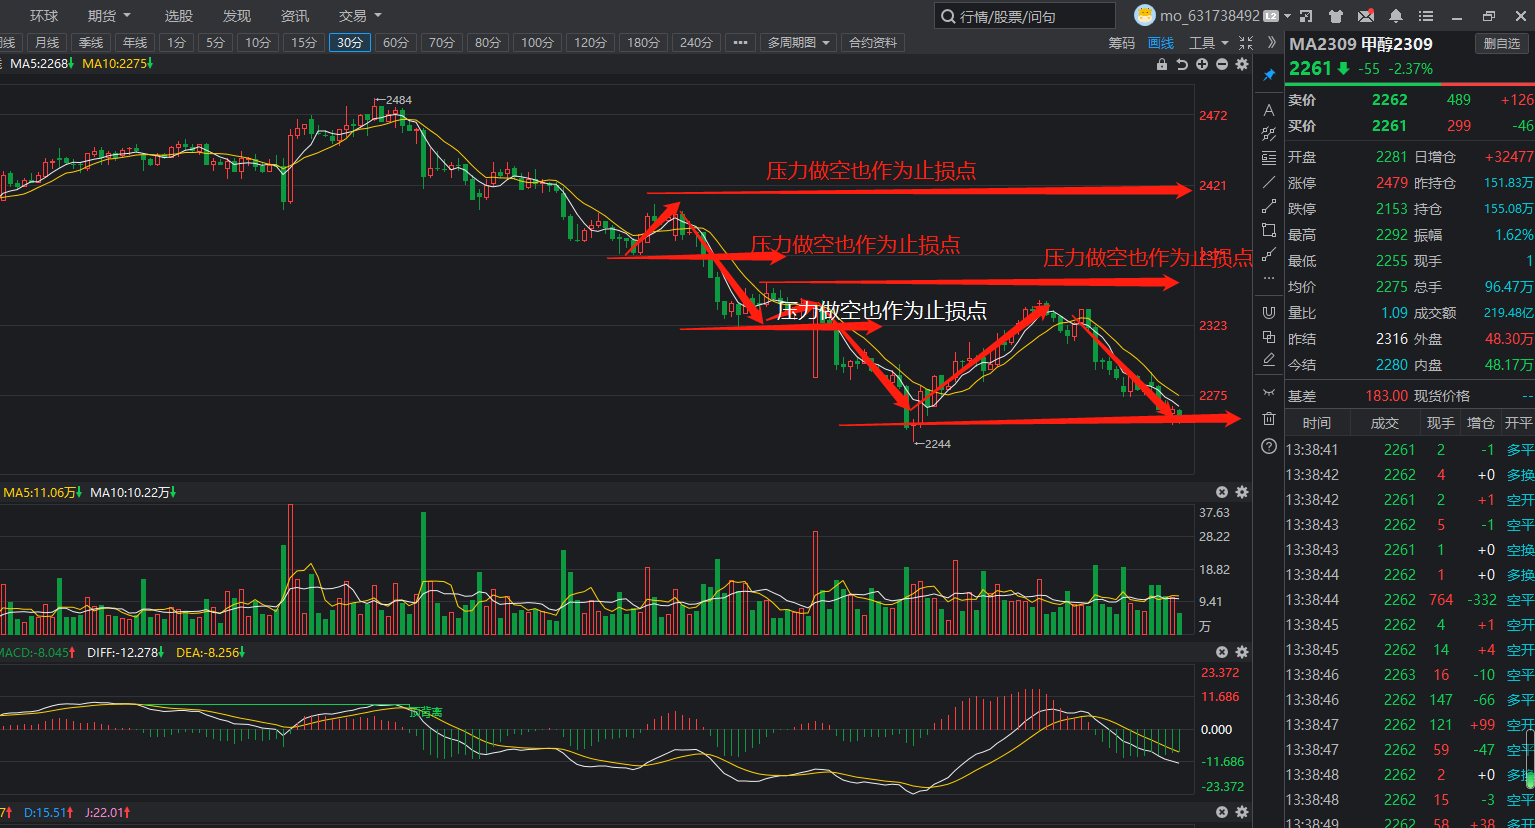Toggle the chart lock icon
The height and width of the screenshot is (828, 1535).
click(x=1162, y=64)
